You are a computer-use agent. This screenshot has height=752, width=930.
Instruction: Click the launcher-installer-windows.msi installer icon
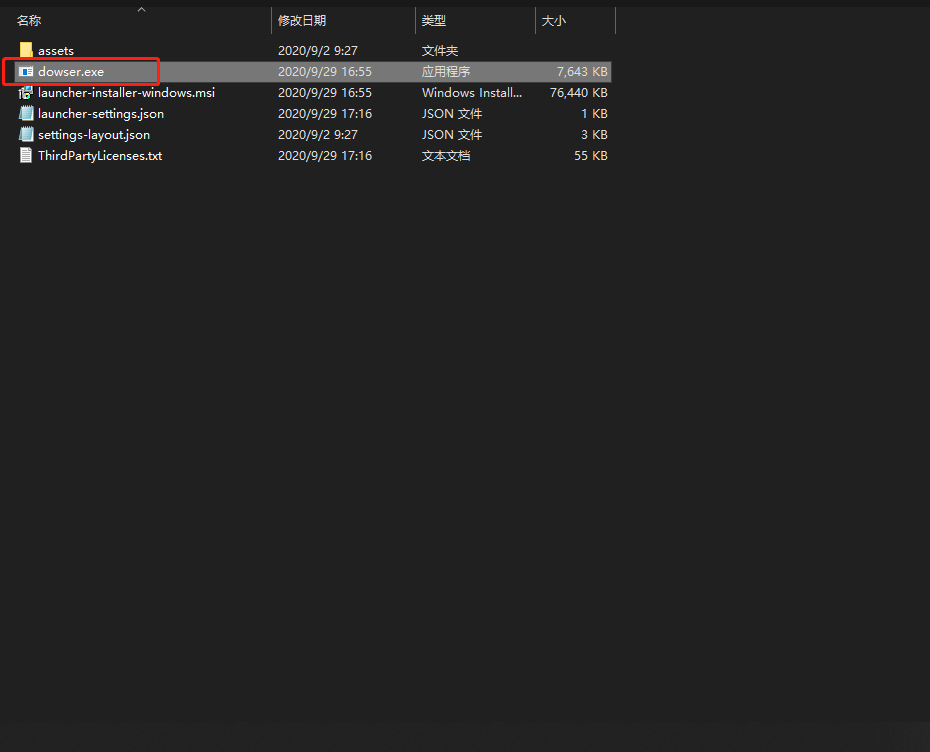26,93
